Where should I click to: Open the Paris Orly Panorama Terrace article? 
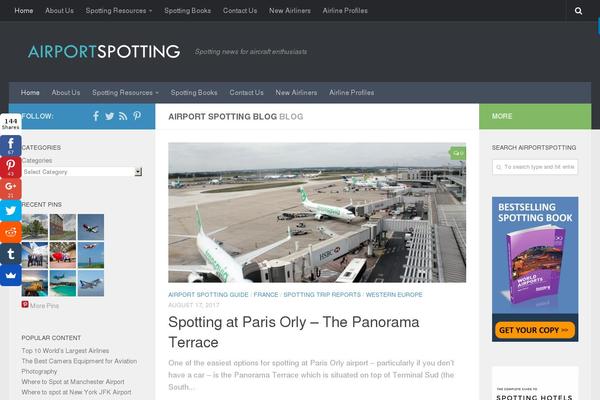click(293, 332)
